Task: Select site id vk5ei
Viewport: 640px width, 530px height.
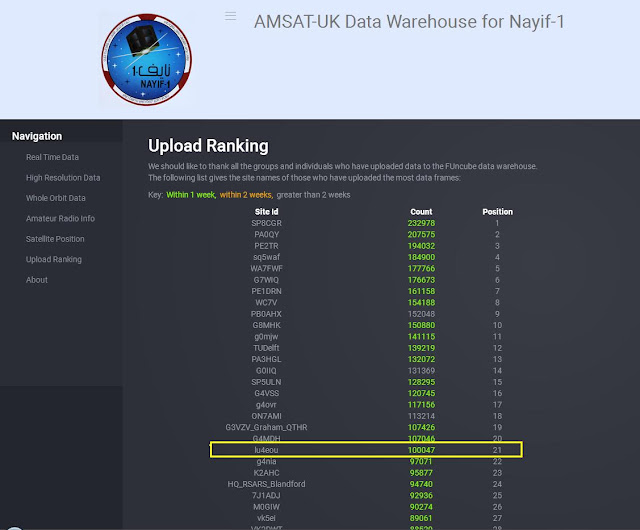Action: pos(267,518)
